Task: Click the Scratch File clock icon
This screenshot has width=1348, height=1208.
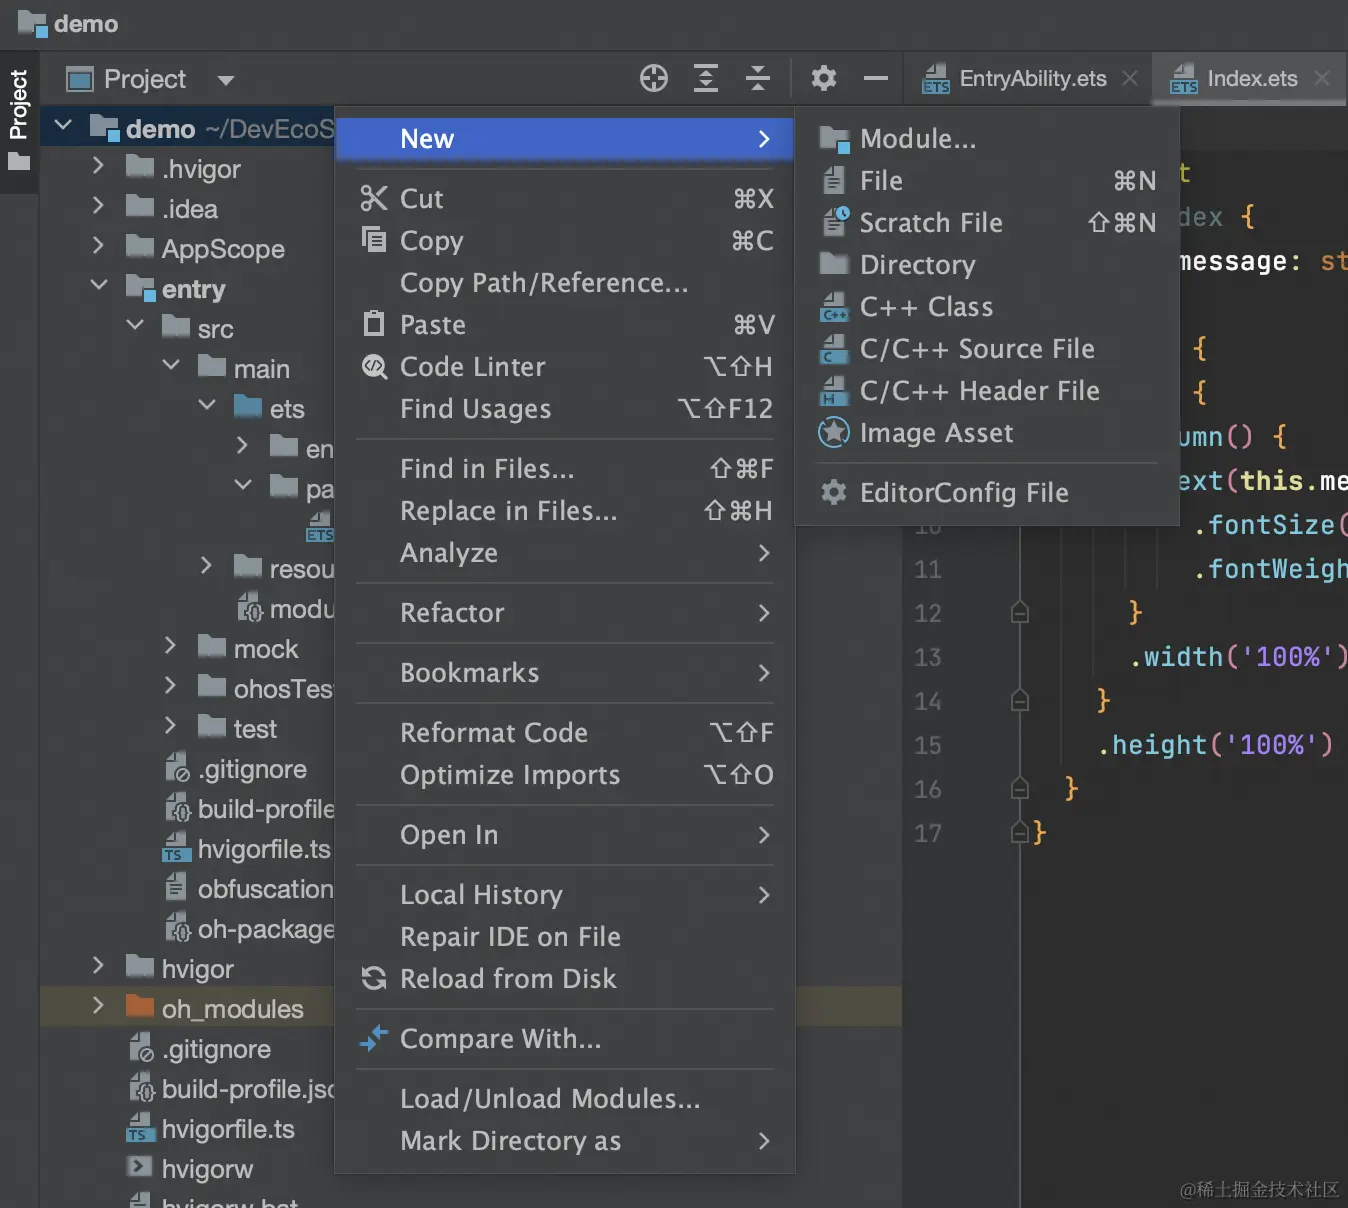Action: (x=835, y=222)
